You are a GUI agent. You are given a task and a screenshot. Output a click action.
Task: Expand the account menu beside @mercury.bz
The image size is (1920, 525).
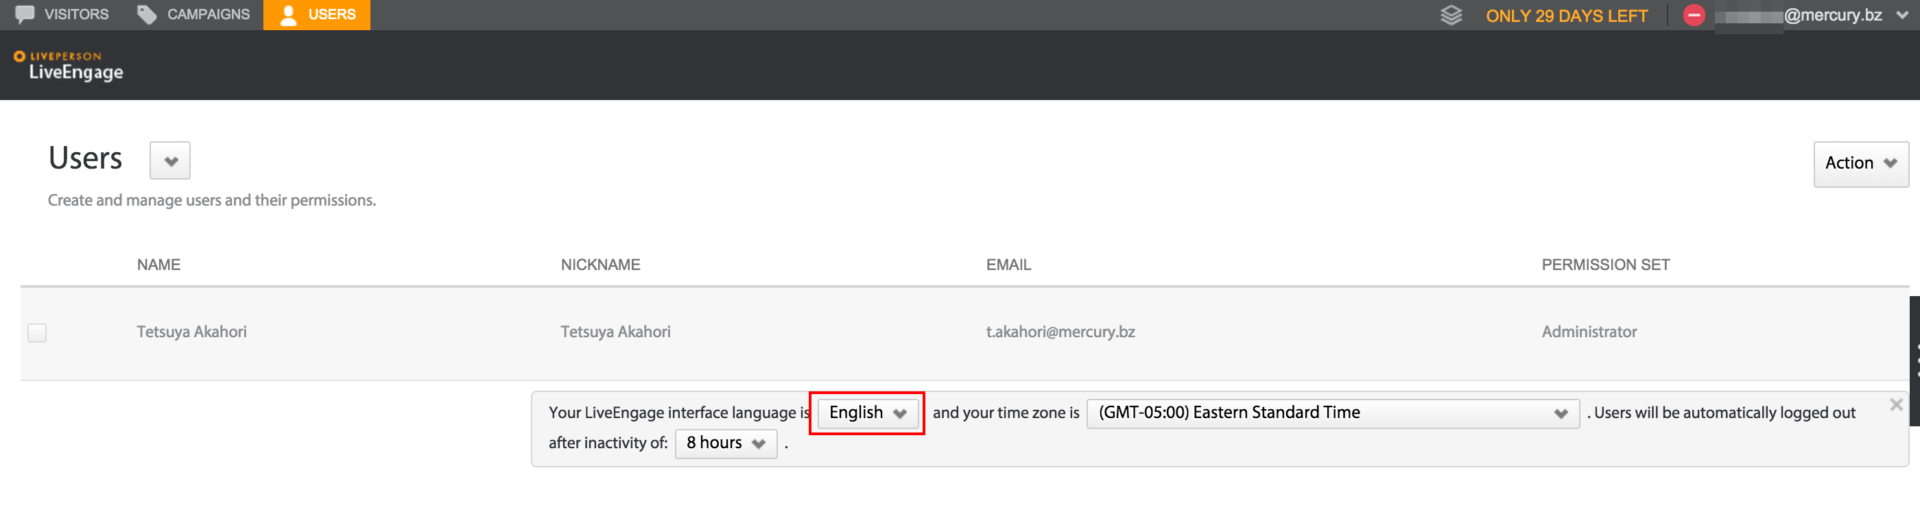1901,15
